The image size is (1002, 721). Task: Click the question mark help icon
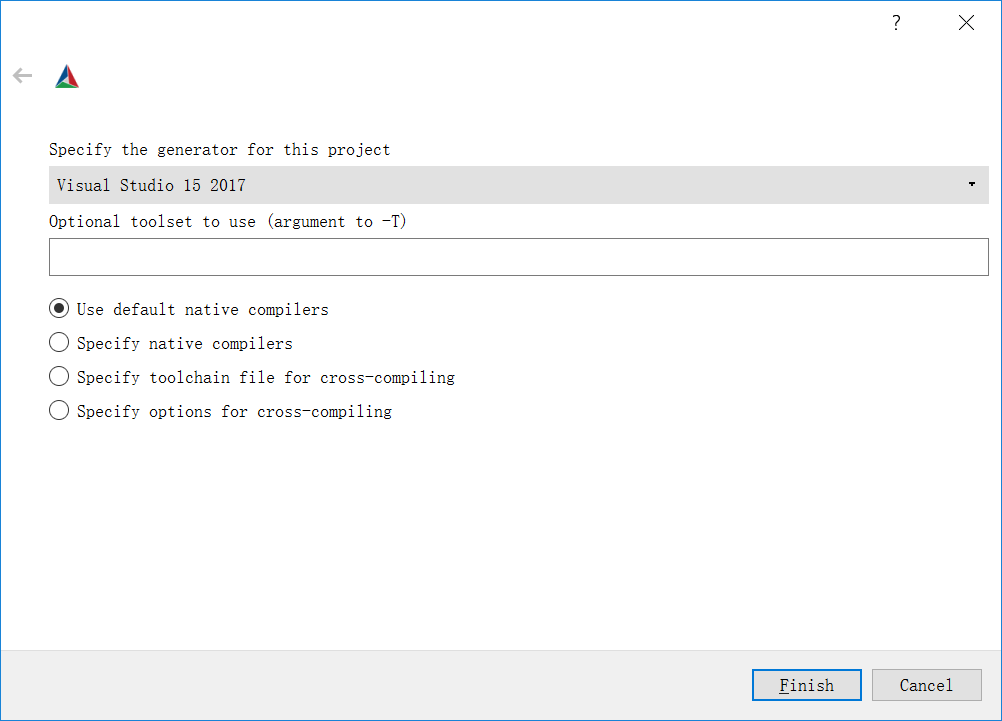point(896,23)
